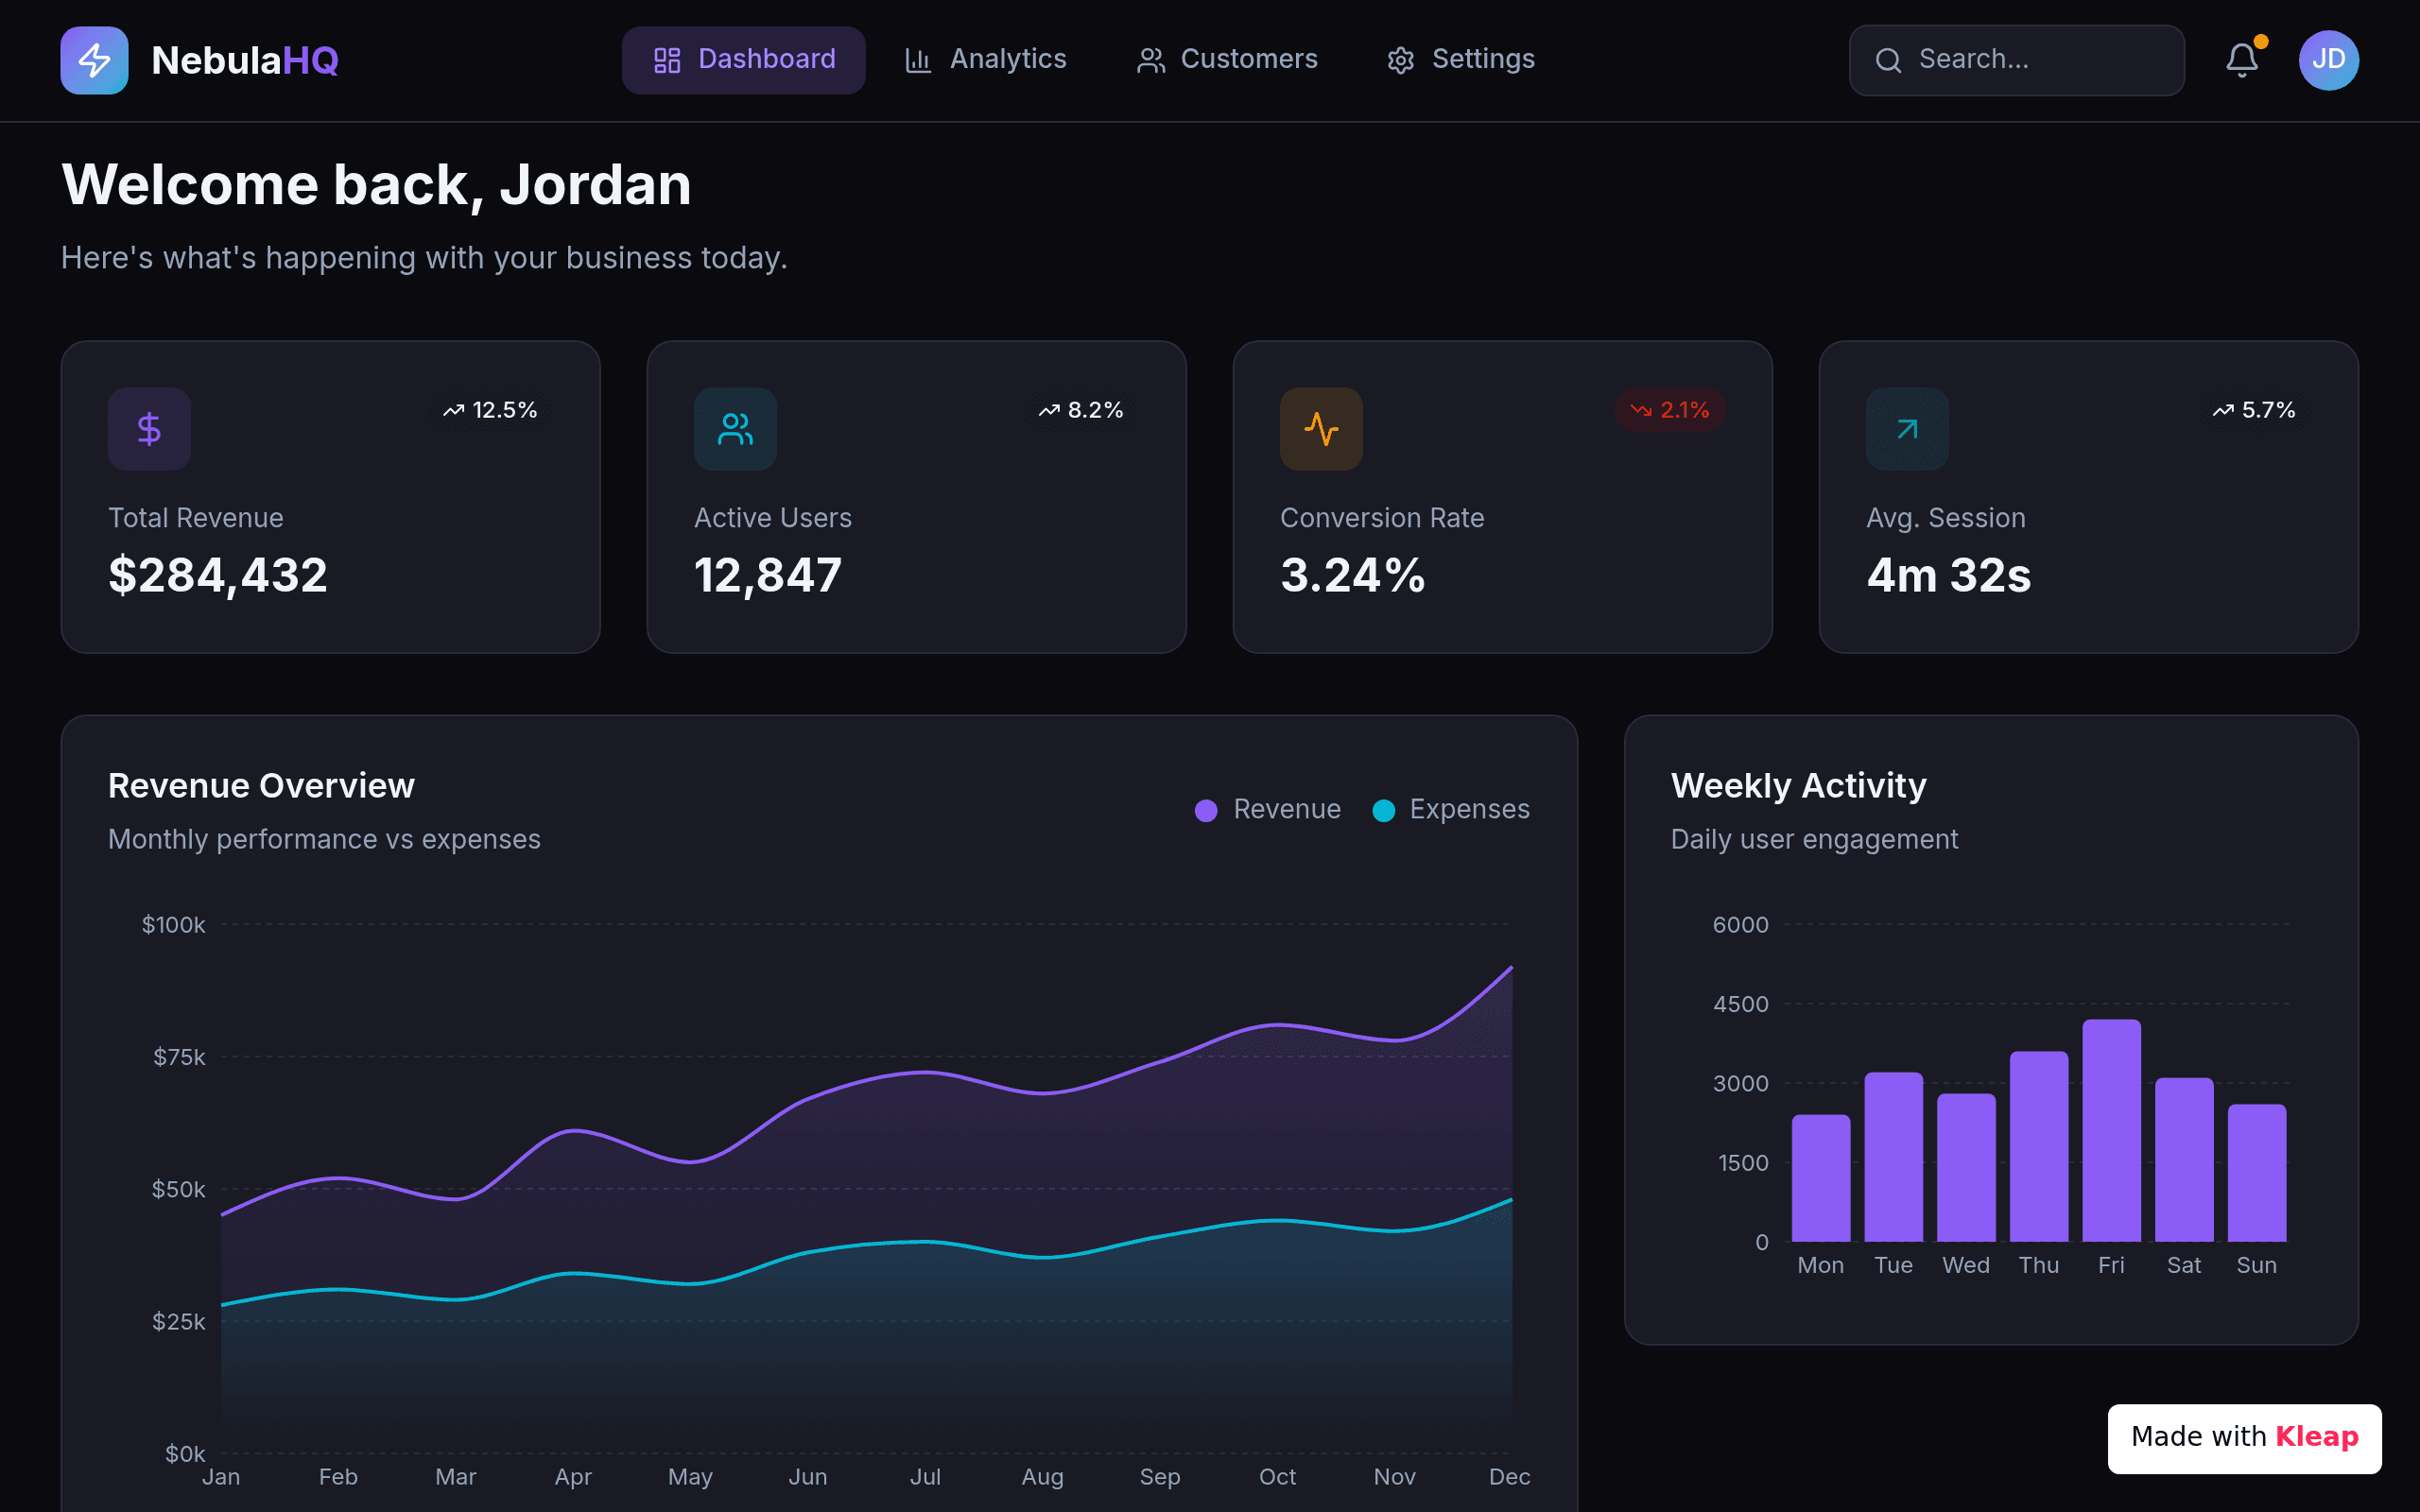Image resolution: width=2420 pixels, height=1512 pixels.
Task: Click the Made with Kleap badge
Action: (2244, 1438)
